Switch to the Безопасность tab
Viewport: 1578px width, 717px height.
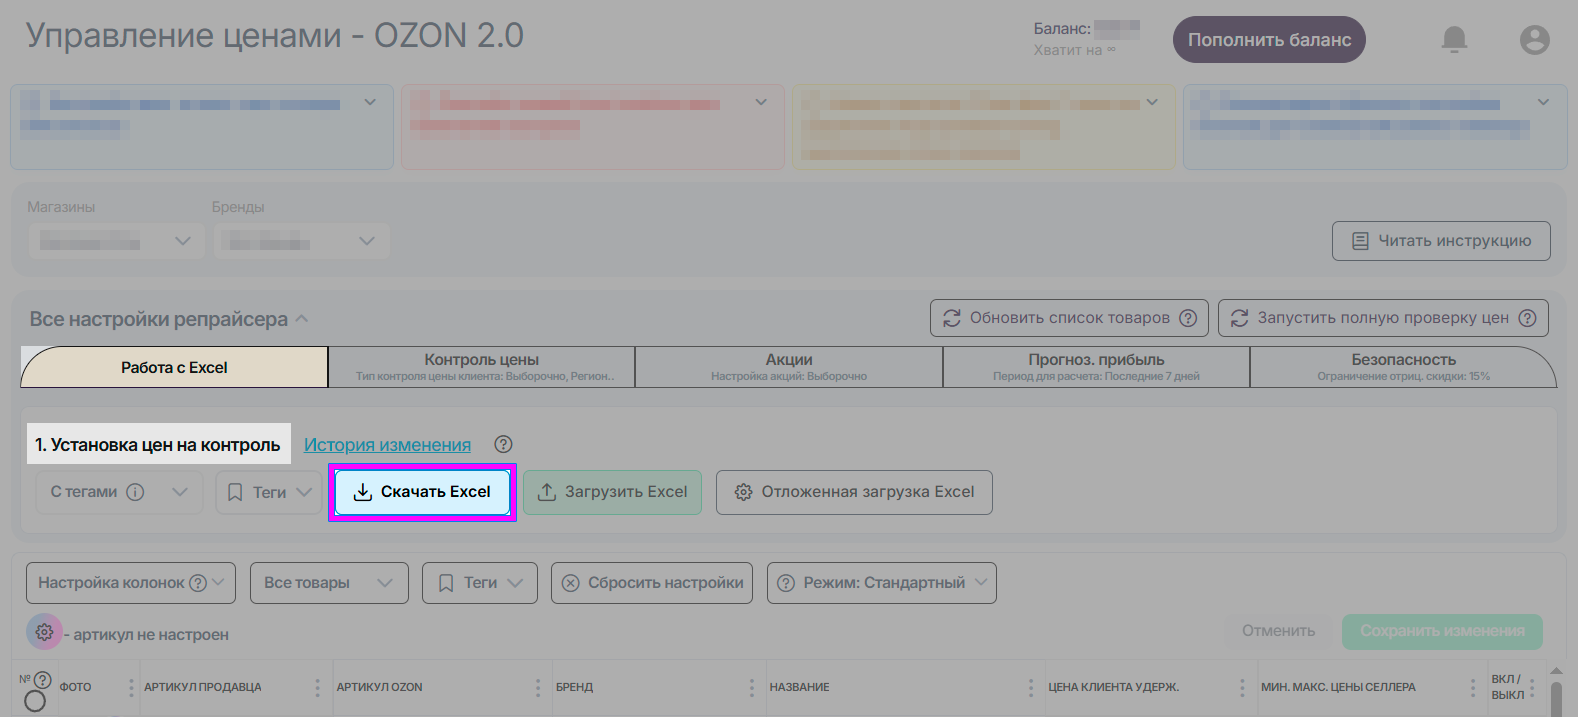point(1403,367)
